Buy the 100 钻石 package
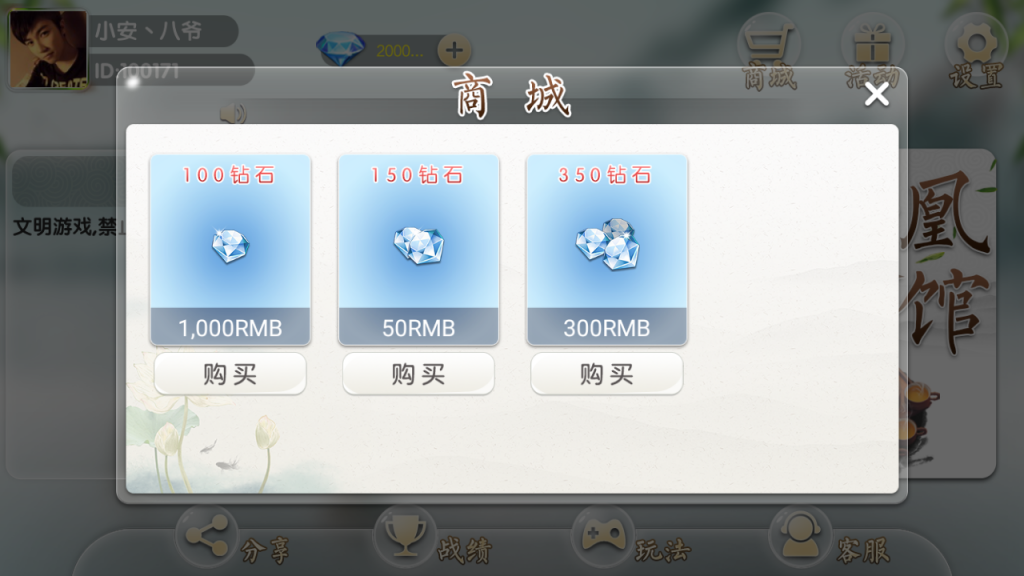Viewport: 1024px width, 576px height. (230, 374)
